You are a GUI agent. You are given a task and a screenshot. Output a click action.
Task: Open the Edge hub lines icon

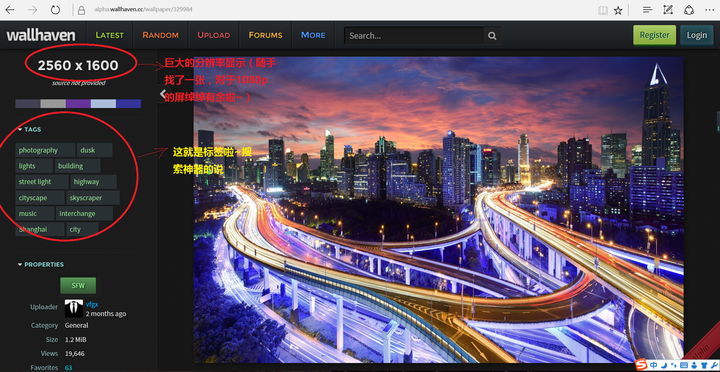point(647,10)
